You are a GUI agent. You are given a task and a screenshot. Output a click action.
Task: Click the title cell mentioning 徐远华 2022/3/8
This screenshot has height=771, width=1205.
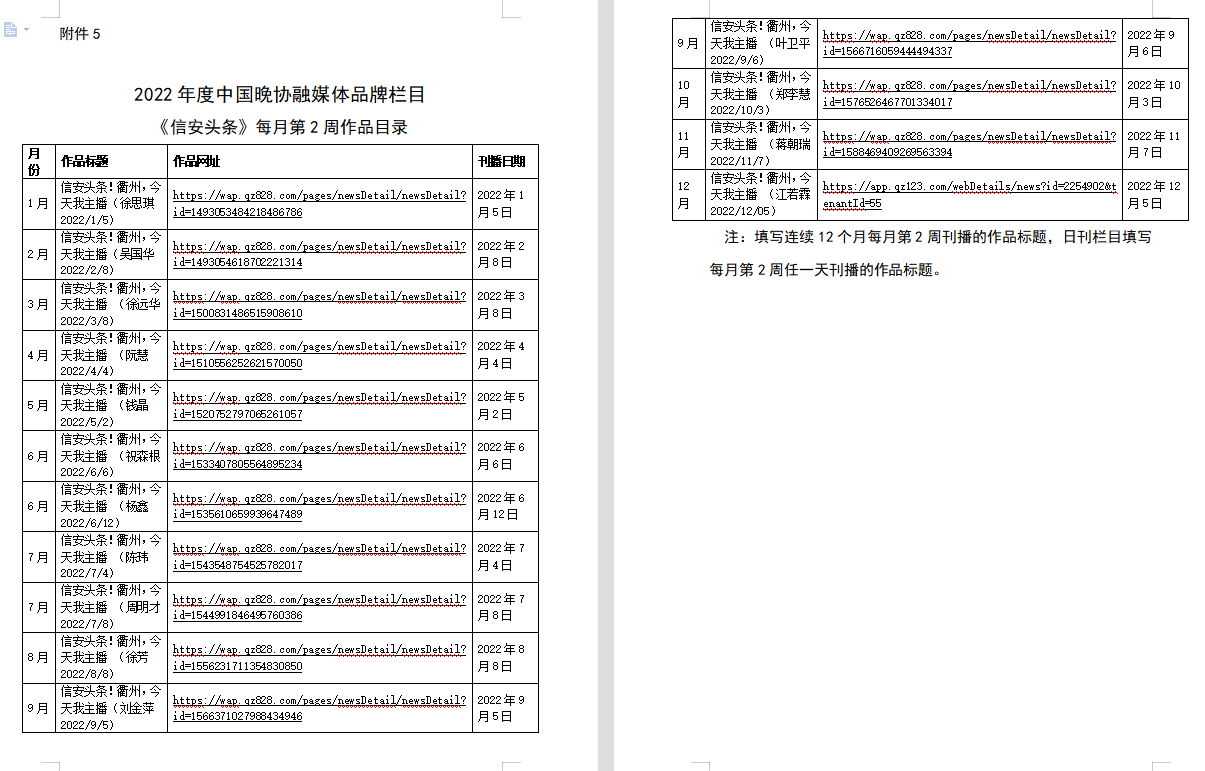[x=111, y=305]
